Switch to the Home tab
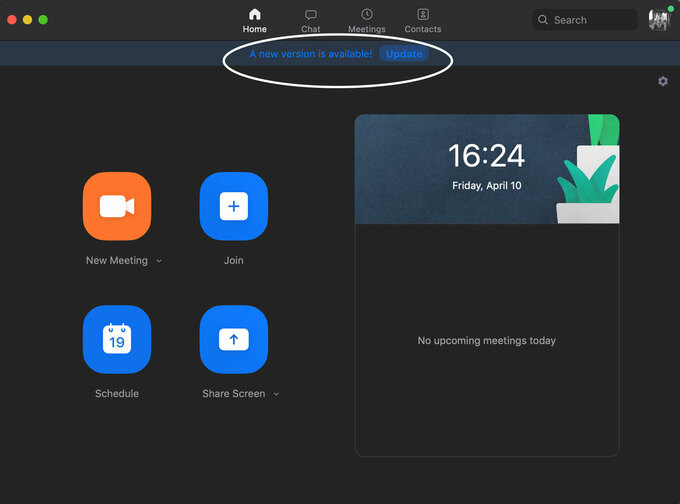 click(x=255, y=21)
